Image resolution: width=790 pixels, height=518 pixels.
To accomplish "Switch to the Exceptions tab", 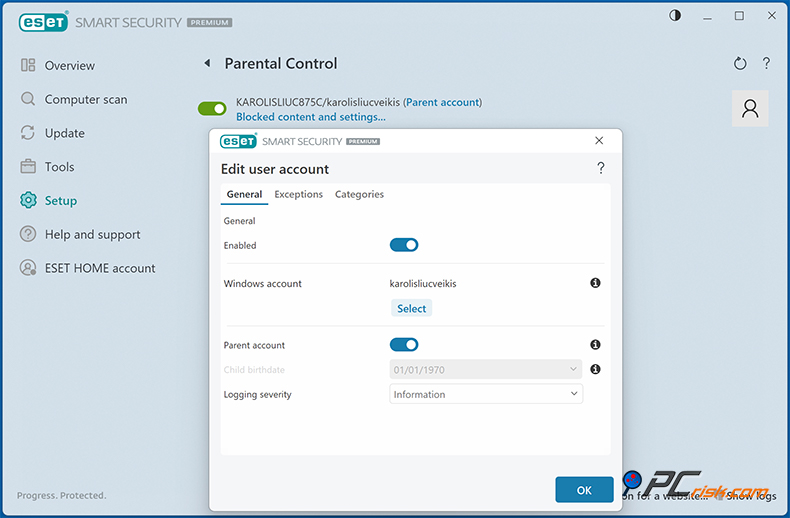I will pyautogui.click(x=298, y=195).
